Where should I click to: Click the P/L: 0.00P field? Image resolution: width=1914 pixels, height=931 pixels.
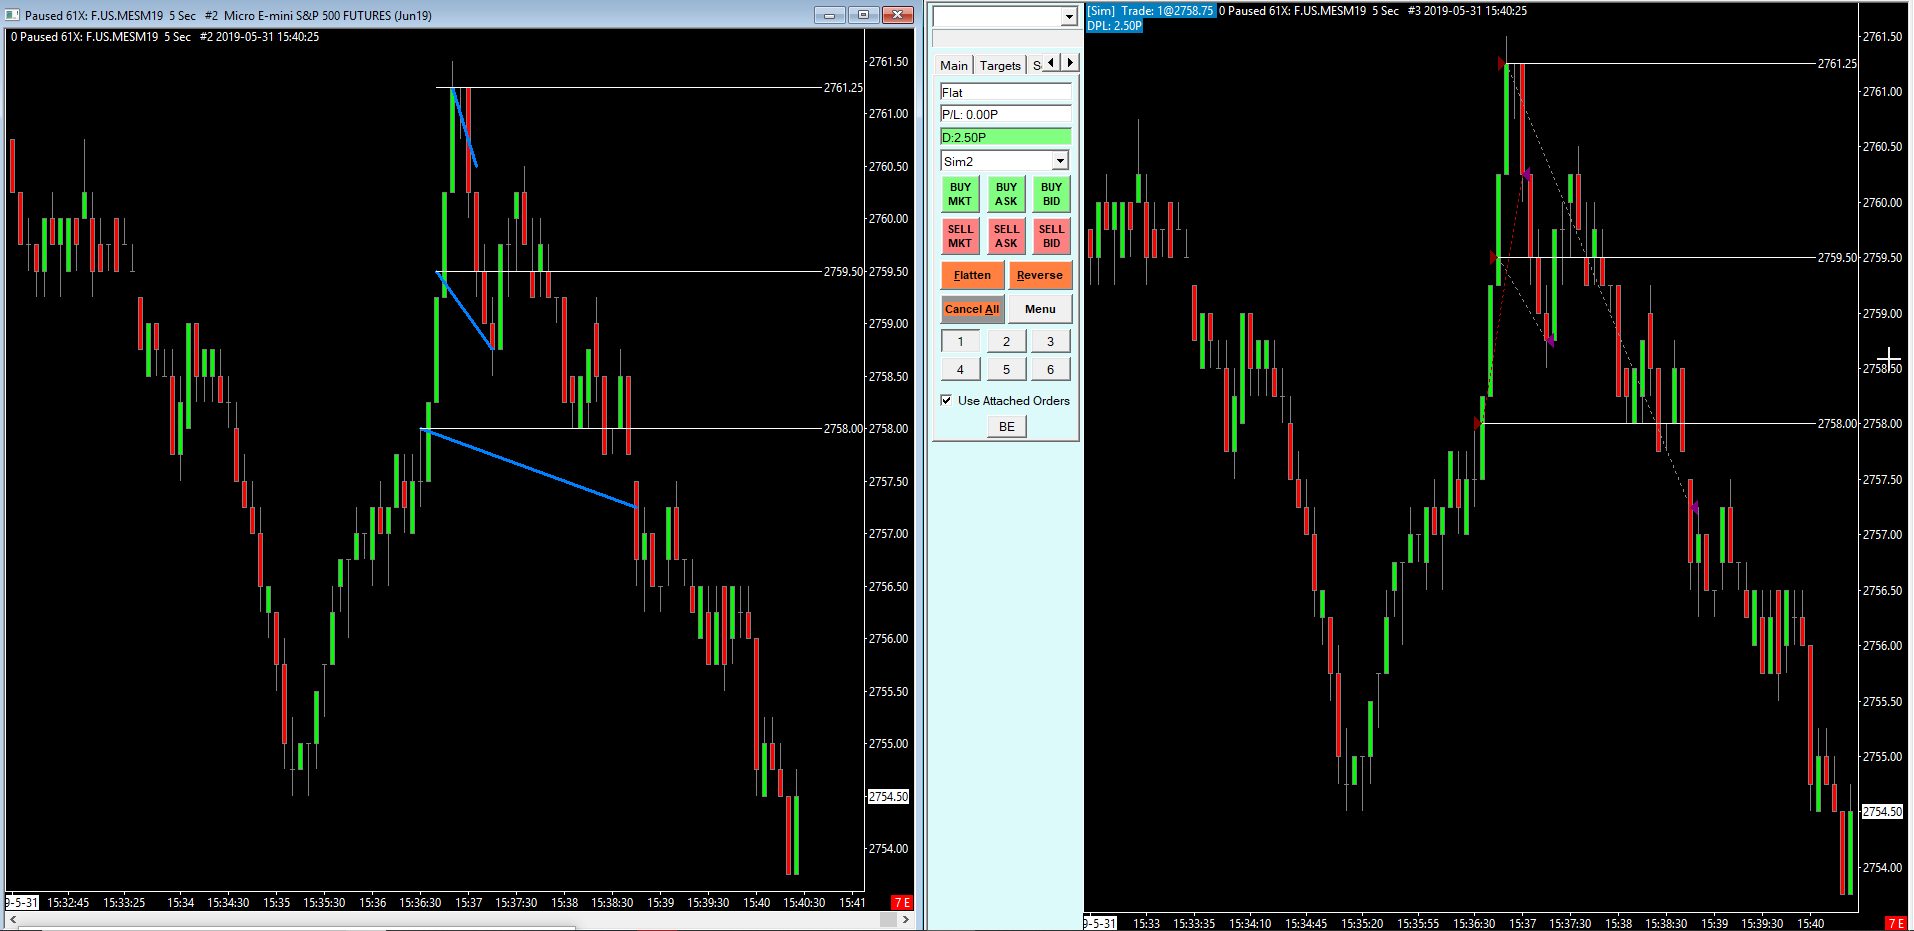coord(1005,114)
